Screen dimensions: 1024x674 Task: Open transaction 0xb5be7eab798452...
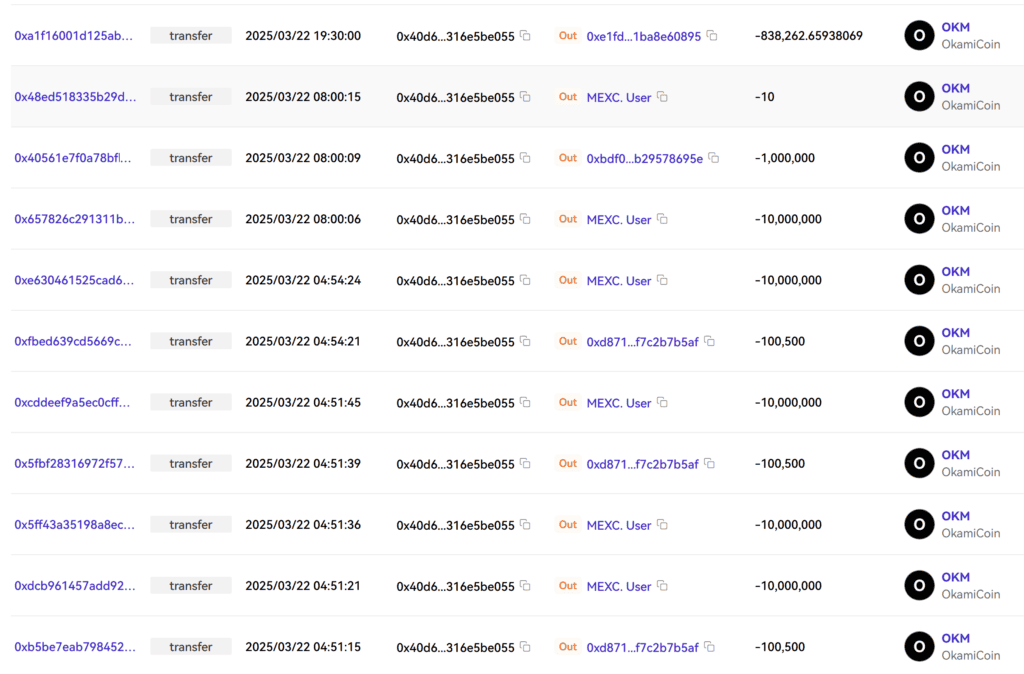(x=75, y=647)
